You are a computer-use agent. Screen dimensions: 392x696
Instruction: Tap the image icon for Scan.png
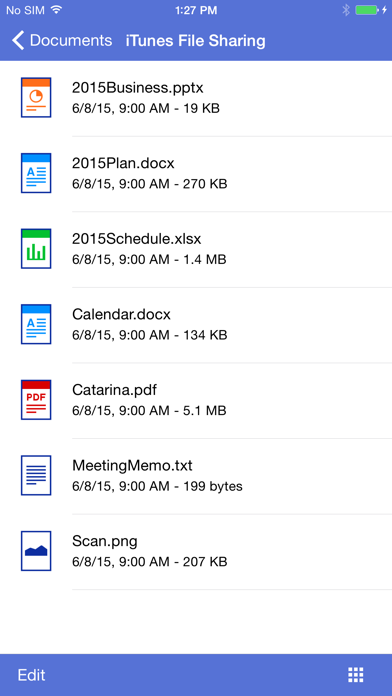coord(36,551)
